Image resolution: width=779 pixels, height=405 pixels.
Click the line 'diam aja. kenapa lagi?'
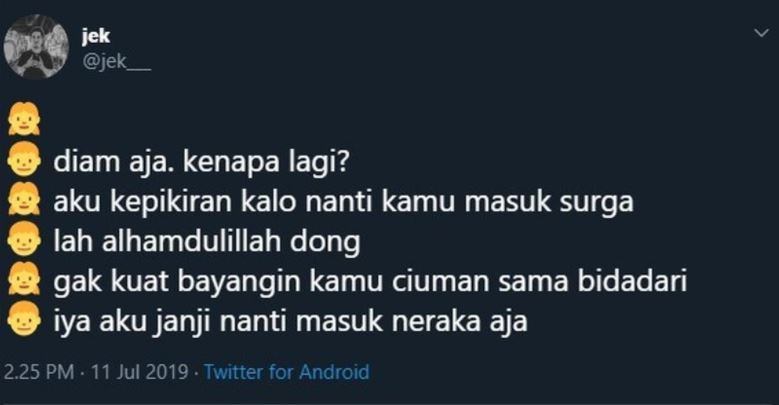200,163
